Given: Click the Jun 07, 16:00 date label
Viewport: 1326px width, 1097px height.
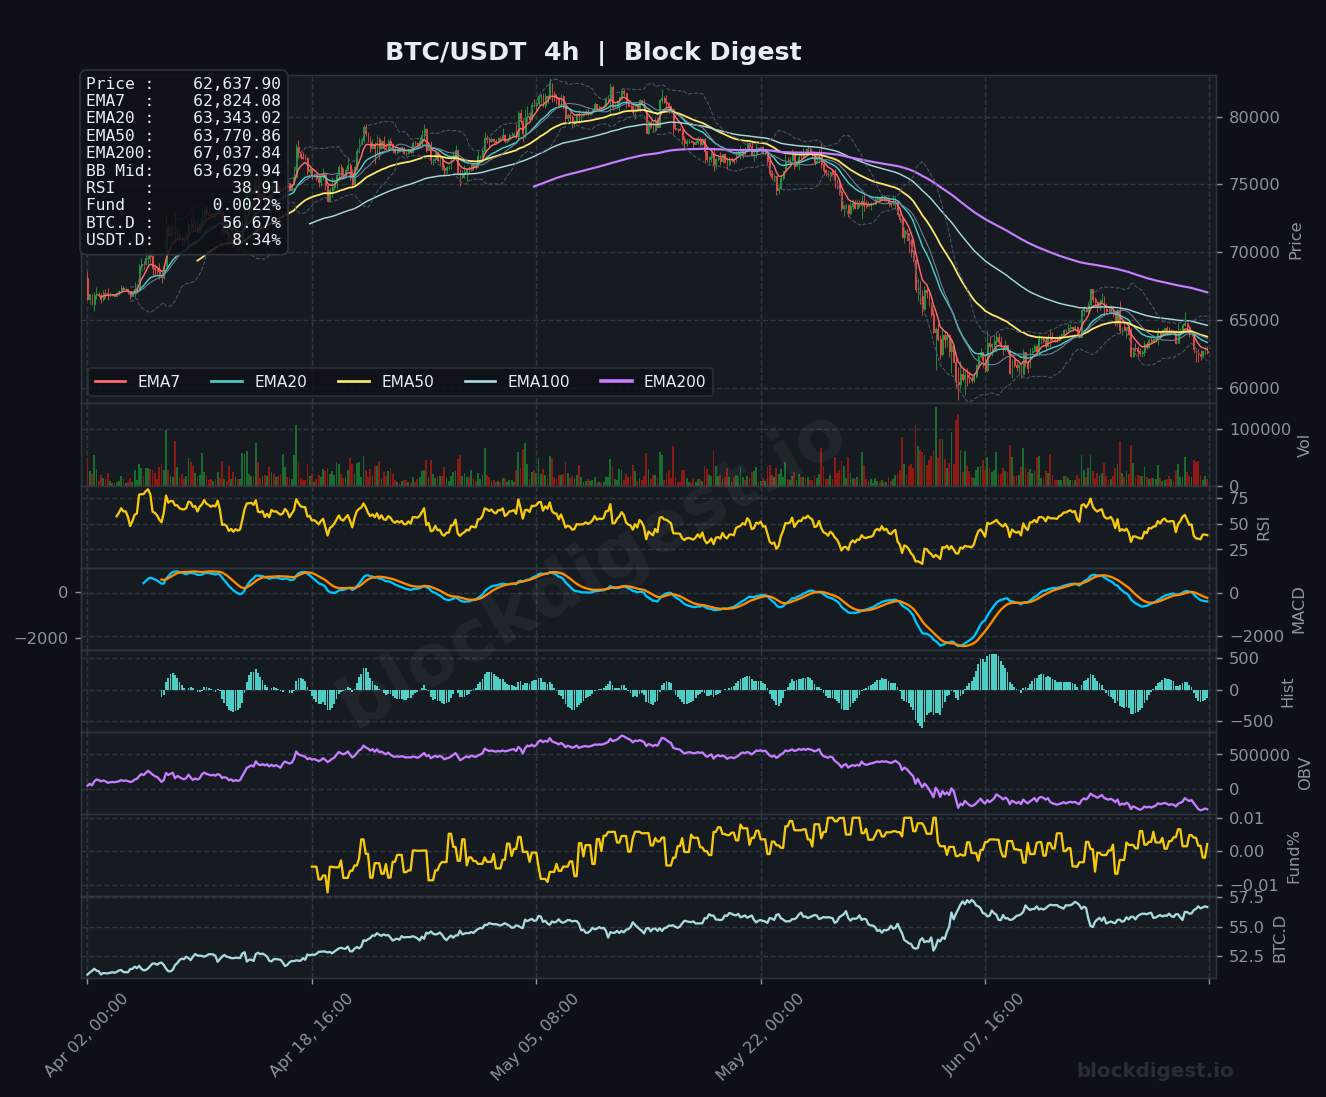Looking at the screenshot, I should [984, 1036].
